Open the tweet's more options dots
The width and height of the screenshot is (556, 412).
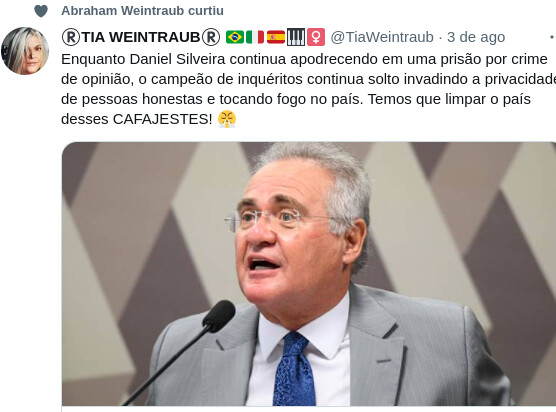pos(552,37)
